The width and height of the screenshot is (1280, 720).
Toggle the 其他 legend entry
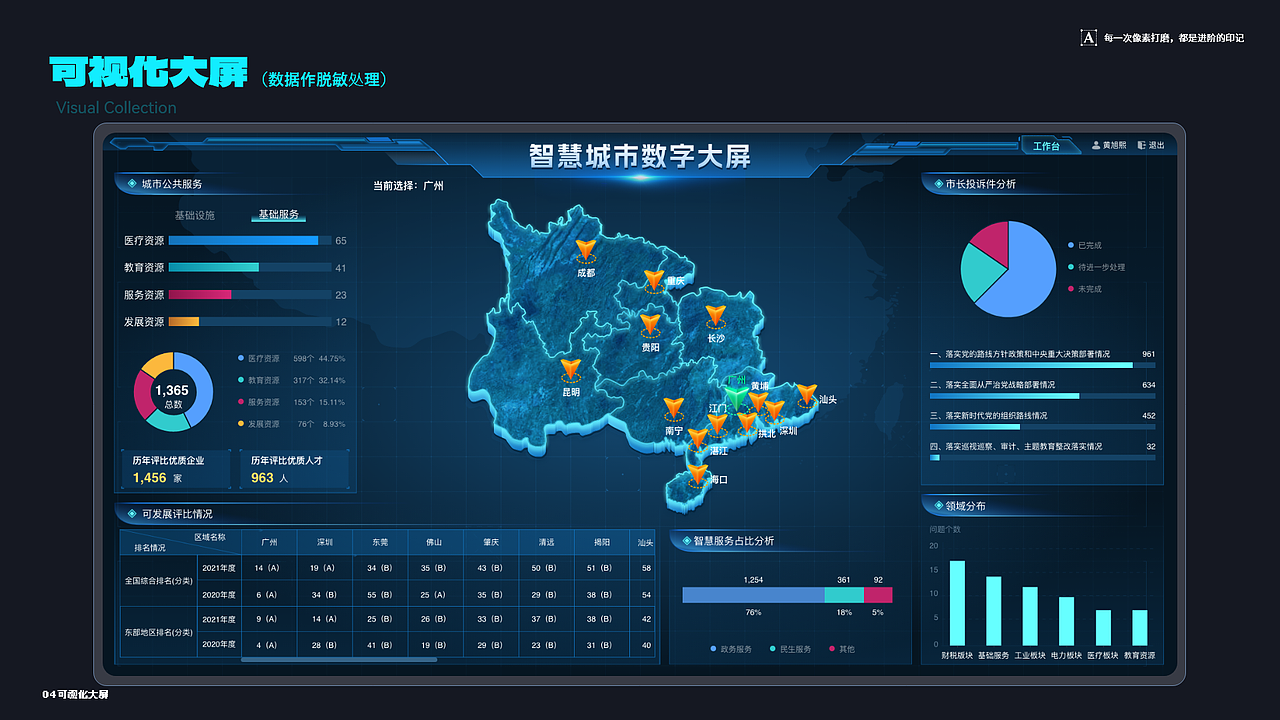(841, 649)
